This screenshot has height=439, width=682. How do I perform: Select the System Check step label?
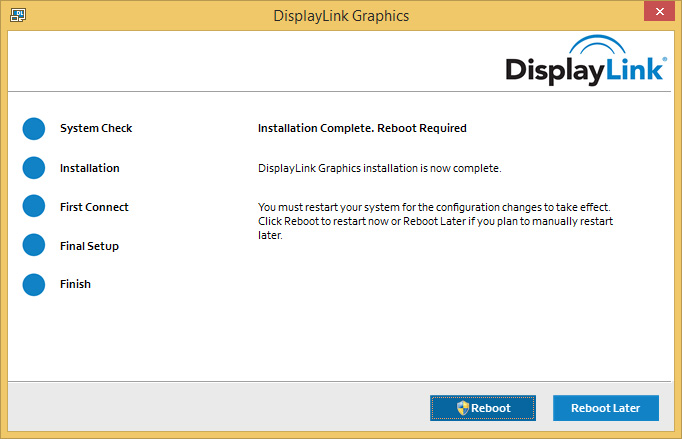[x=96, y=129]
